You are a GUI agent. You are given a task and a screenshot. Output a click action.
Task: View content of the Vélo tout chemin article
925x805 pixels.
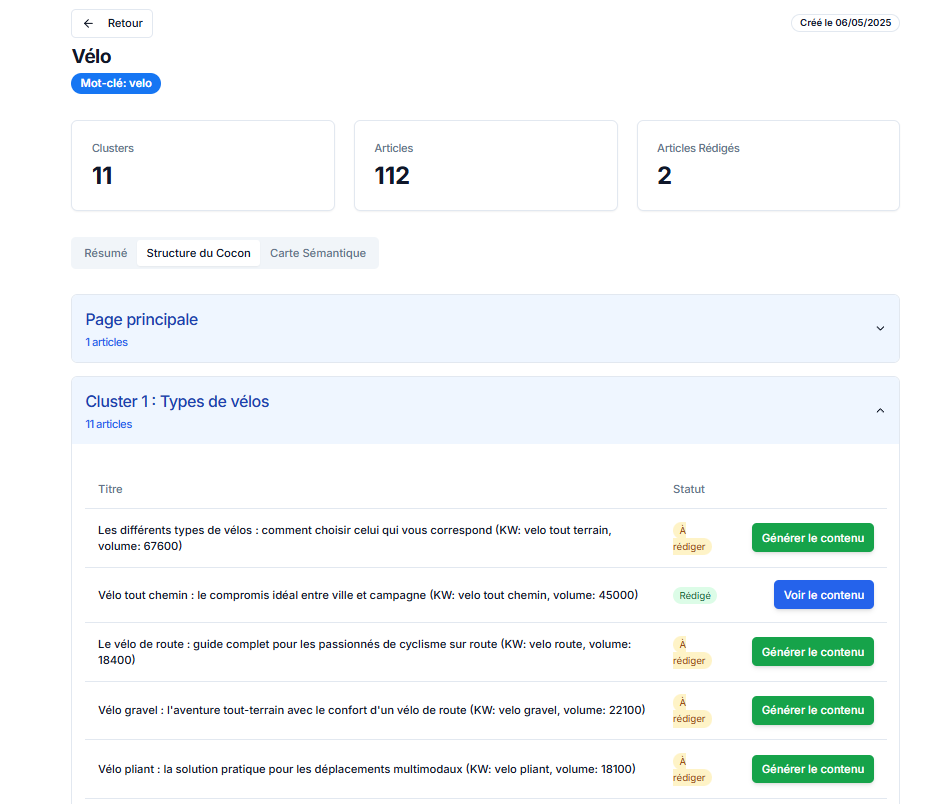click(824, 595)
